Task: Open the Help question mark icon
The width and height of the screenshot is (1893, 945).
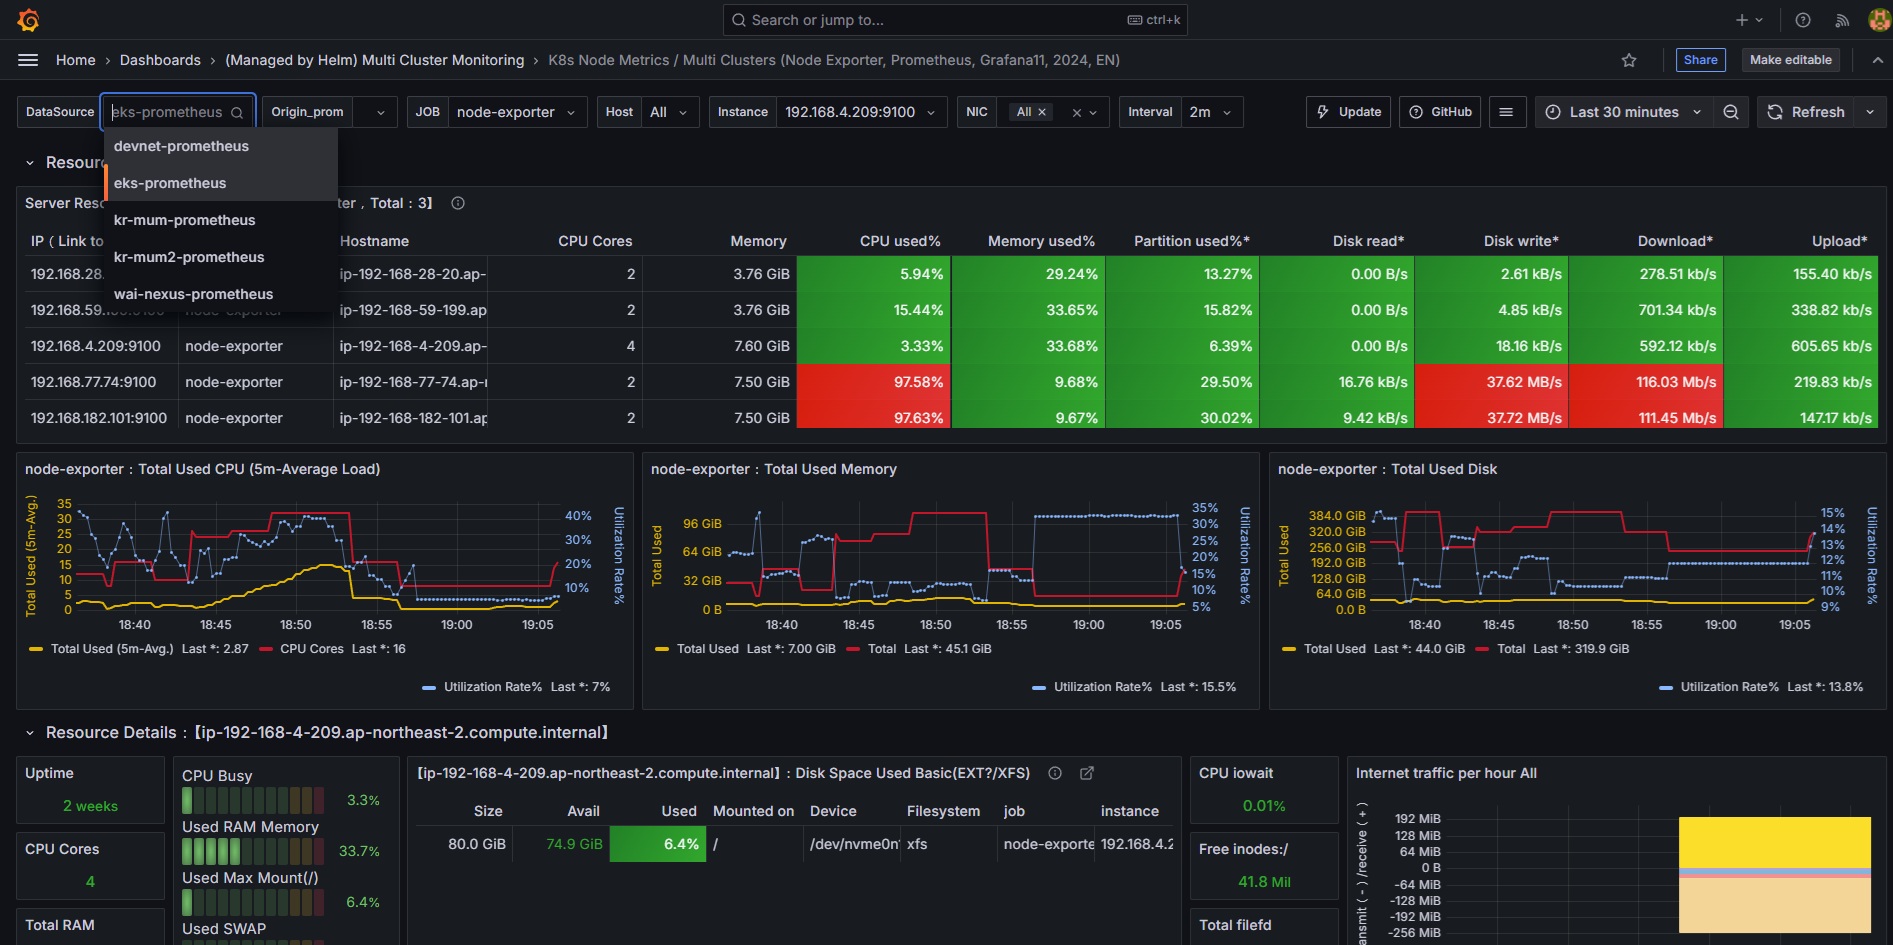Action: (x=1803, y=20)
